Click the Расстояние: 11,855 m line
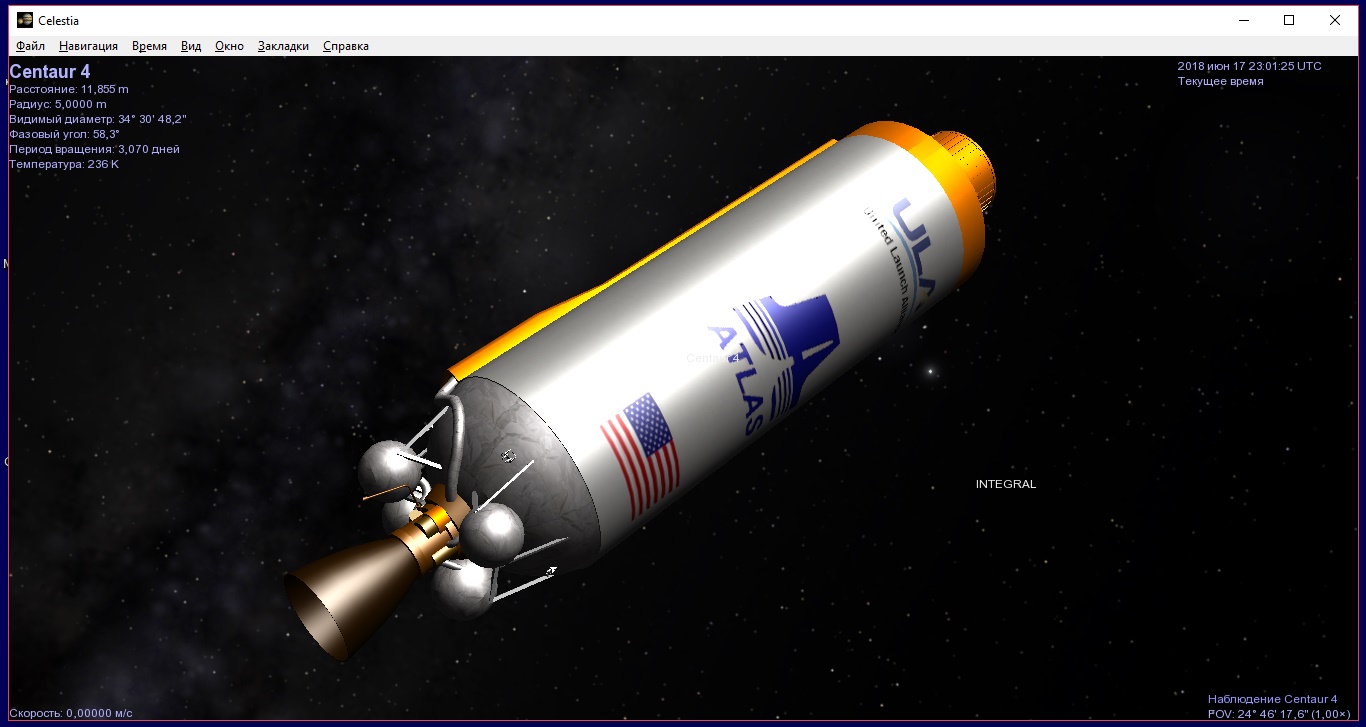Image resolution: width=1366 pixels, height=727 pixels. pyautogui.click(x=69, y=89)
